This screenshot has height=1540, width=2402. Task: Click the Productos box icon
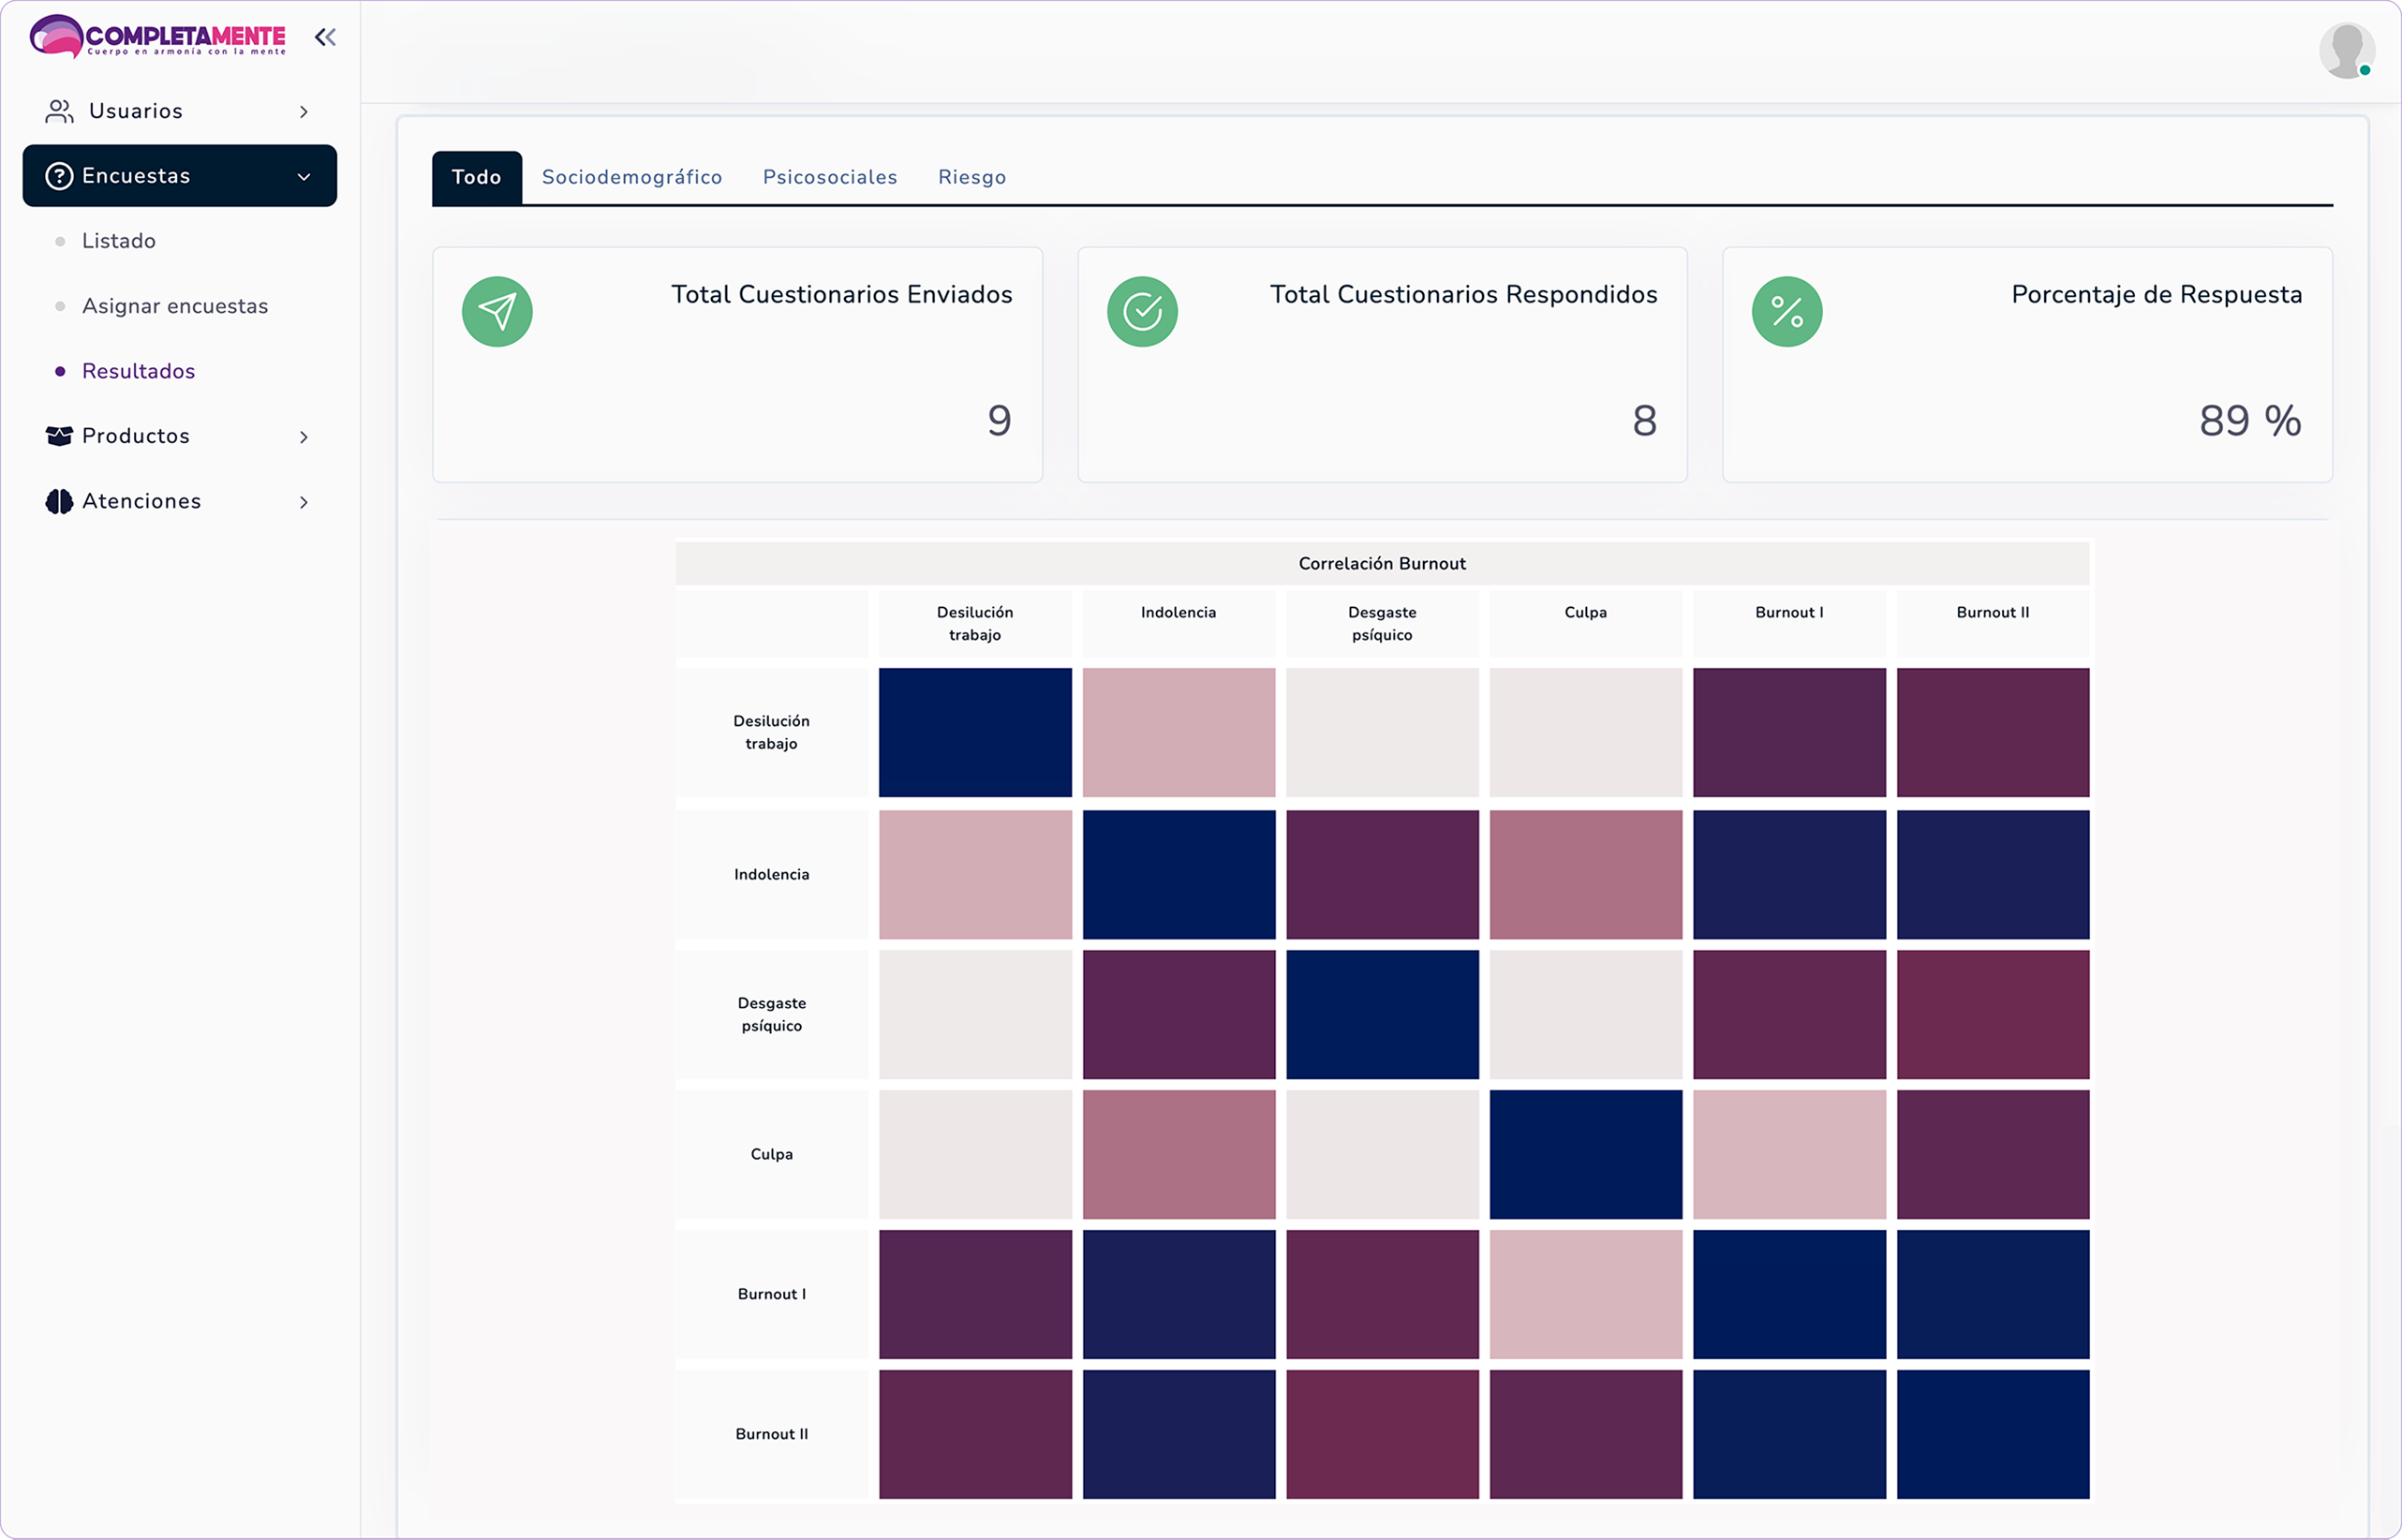[x=59, y=436]
